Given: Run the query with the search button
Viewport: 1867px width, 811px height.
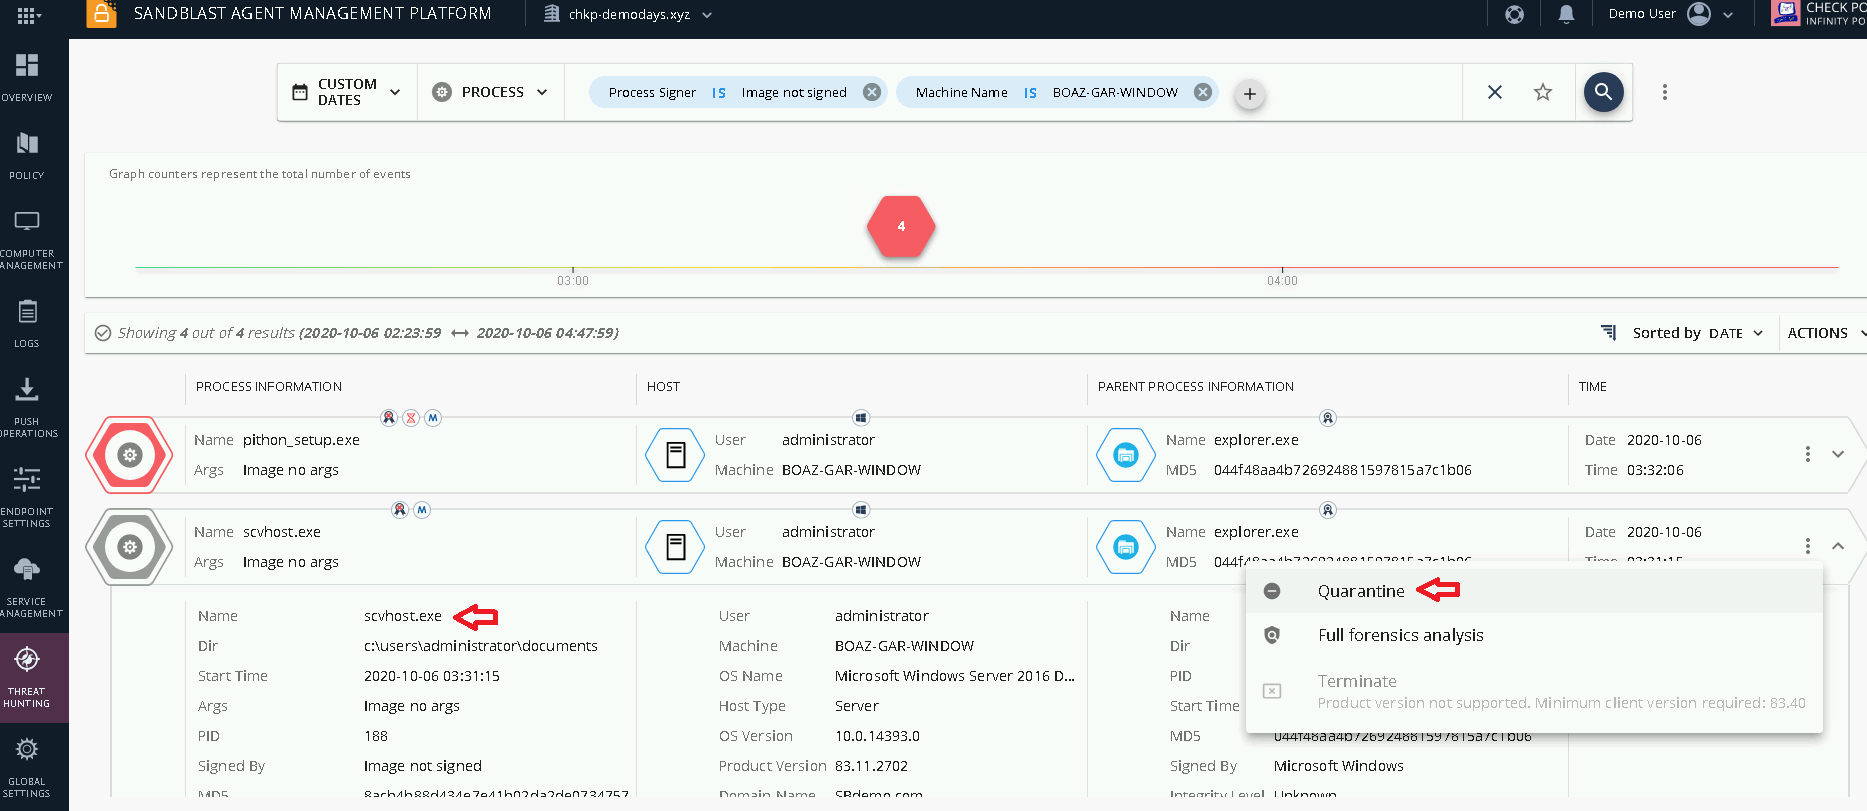Looking at the screenshot, I should (1603, 92).
